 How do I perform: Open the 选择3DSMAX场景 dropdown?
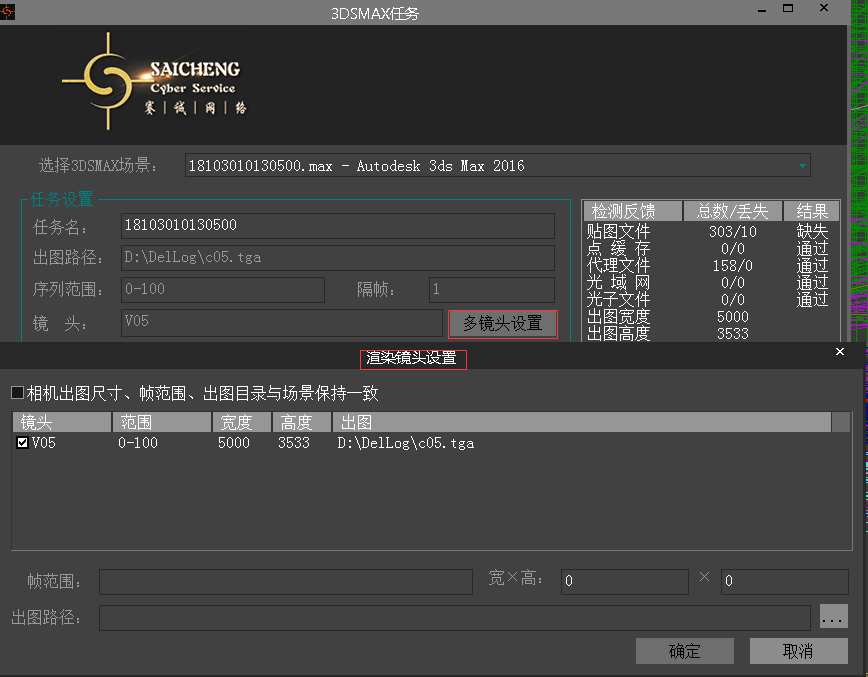point(801,166)
